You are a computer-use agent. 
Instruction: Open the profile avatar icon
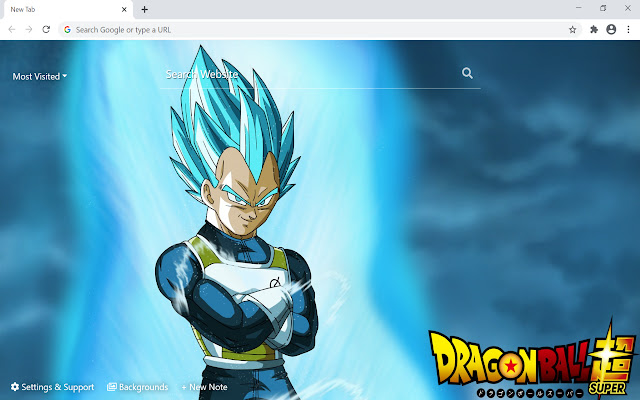[611, 29]
